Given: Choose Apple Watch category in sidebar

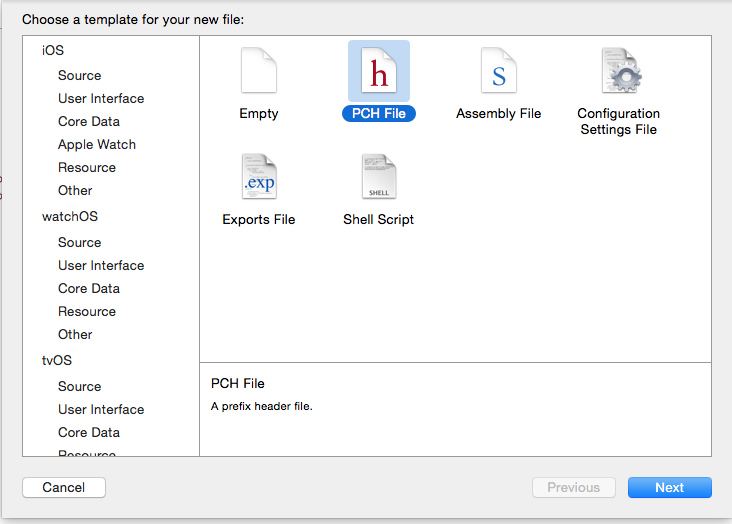Looking at the screenshot, I should point(97,144).
